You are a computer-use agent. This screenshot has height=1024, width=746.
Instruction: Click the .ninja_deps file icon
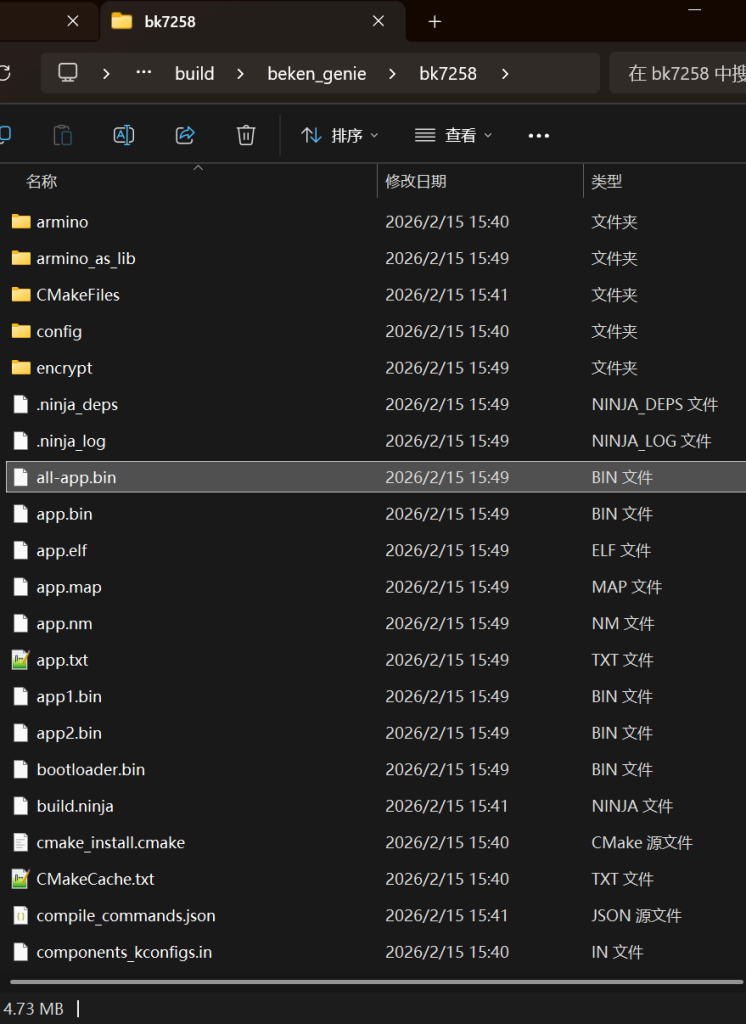[21, 404]
